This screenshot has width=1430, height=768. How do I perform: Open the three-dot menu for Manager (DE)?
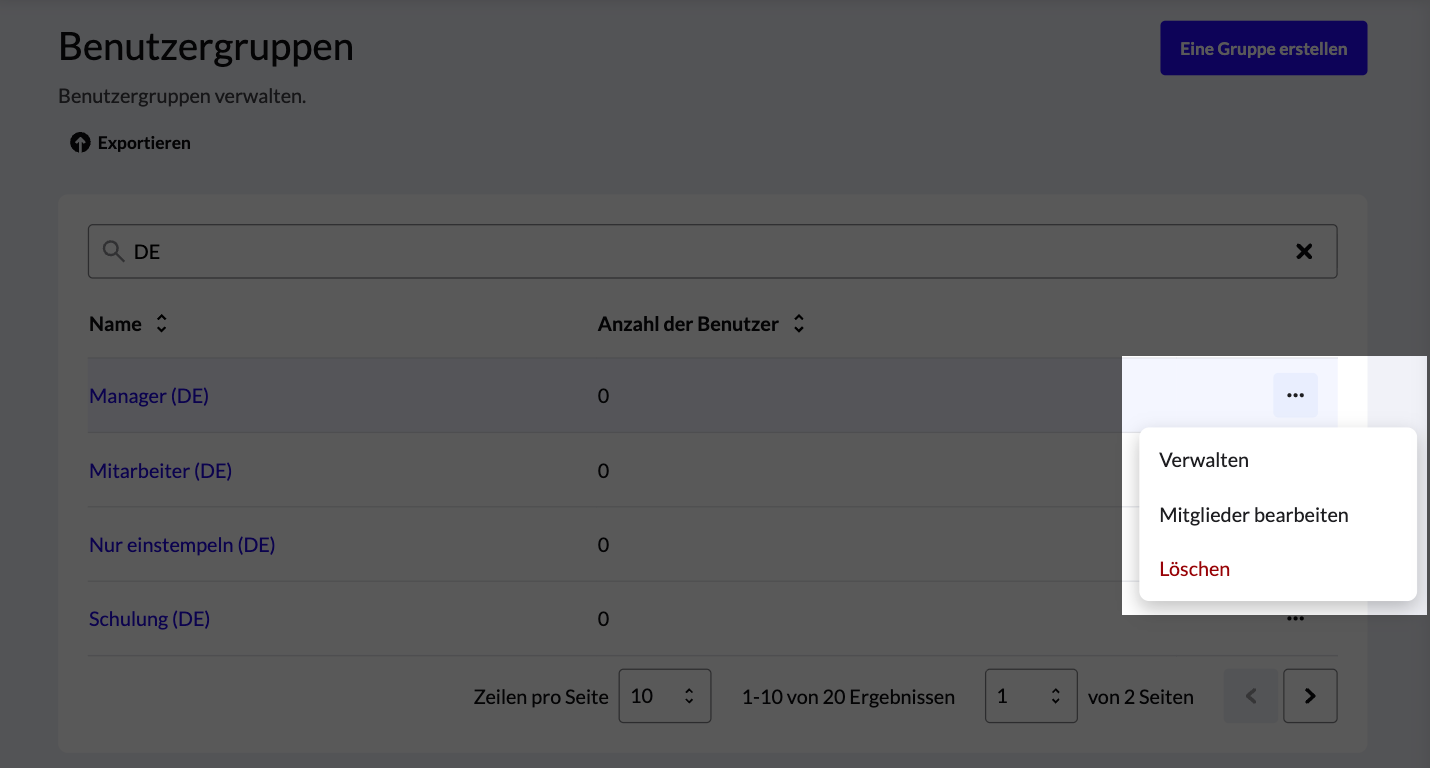1295,396
